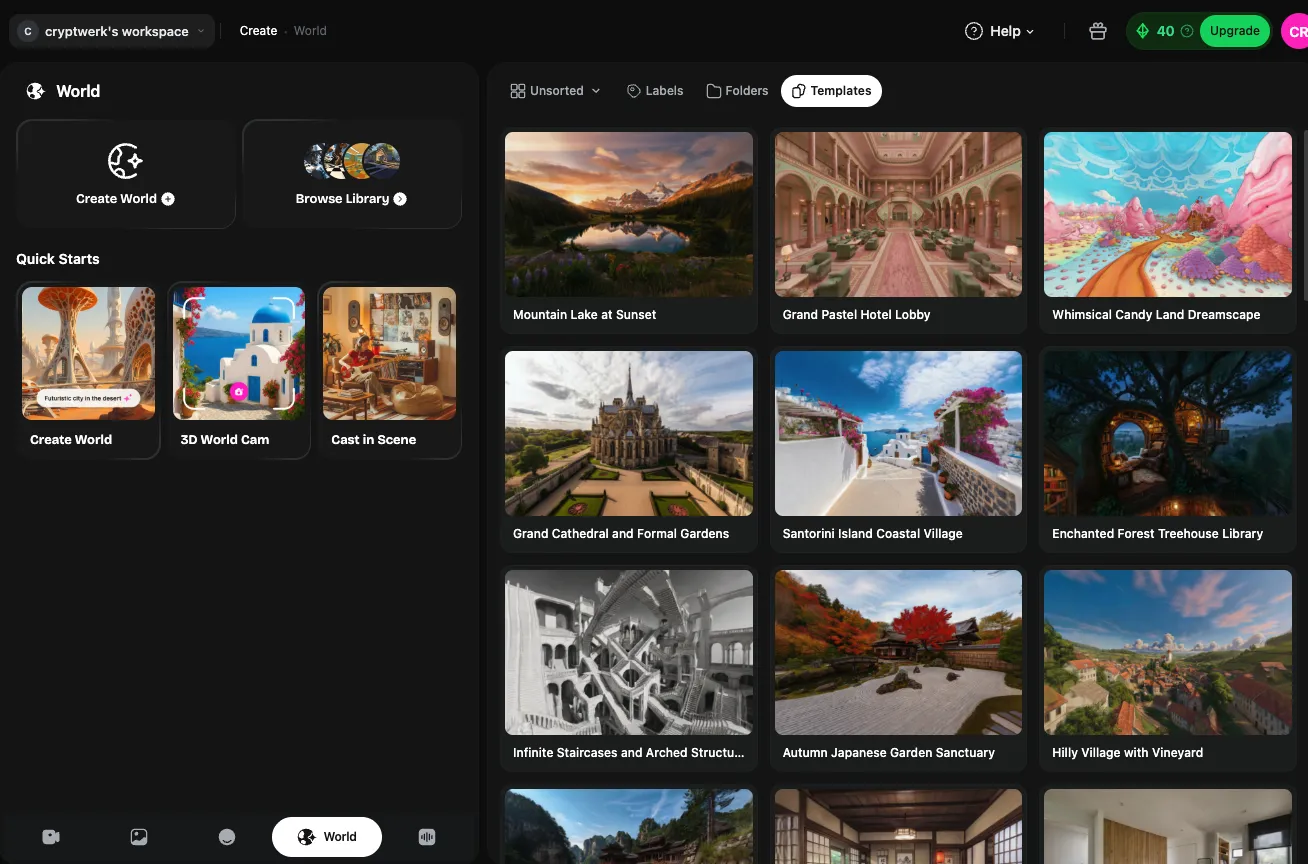
Task: Click the pink camera badge on 3D World Cam
Action: tap(238, 392)
